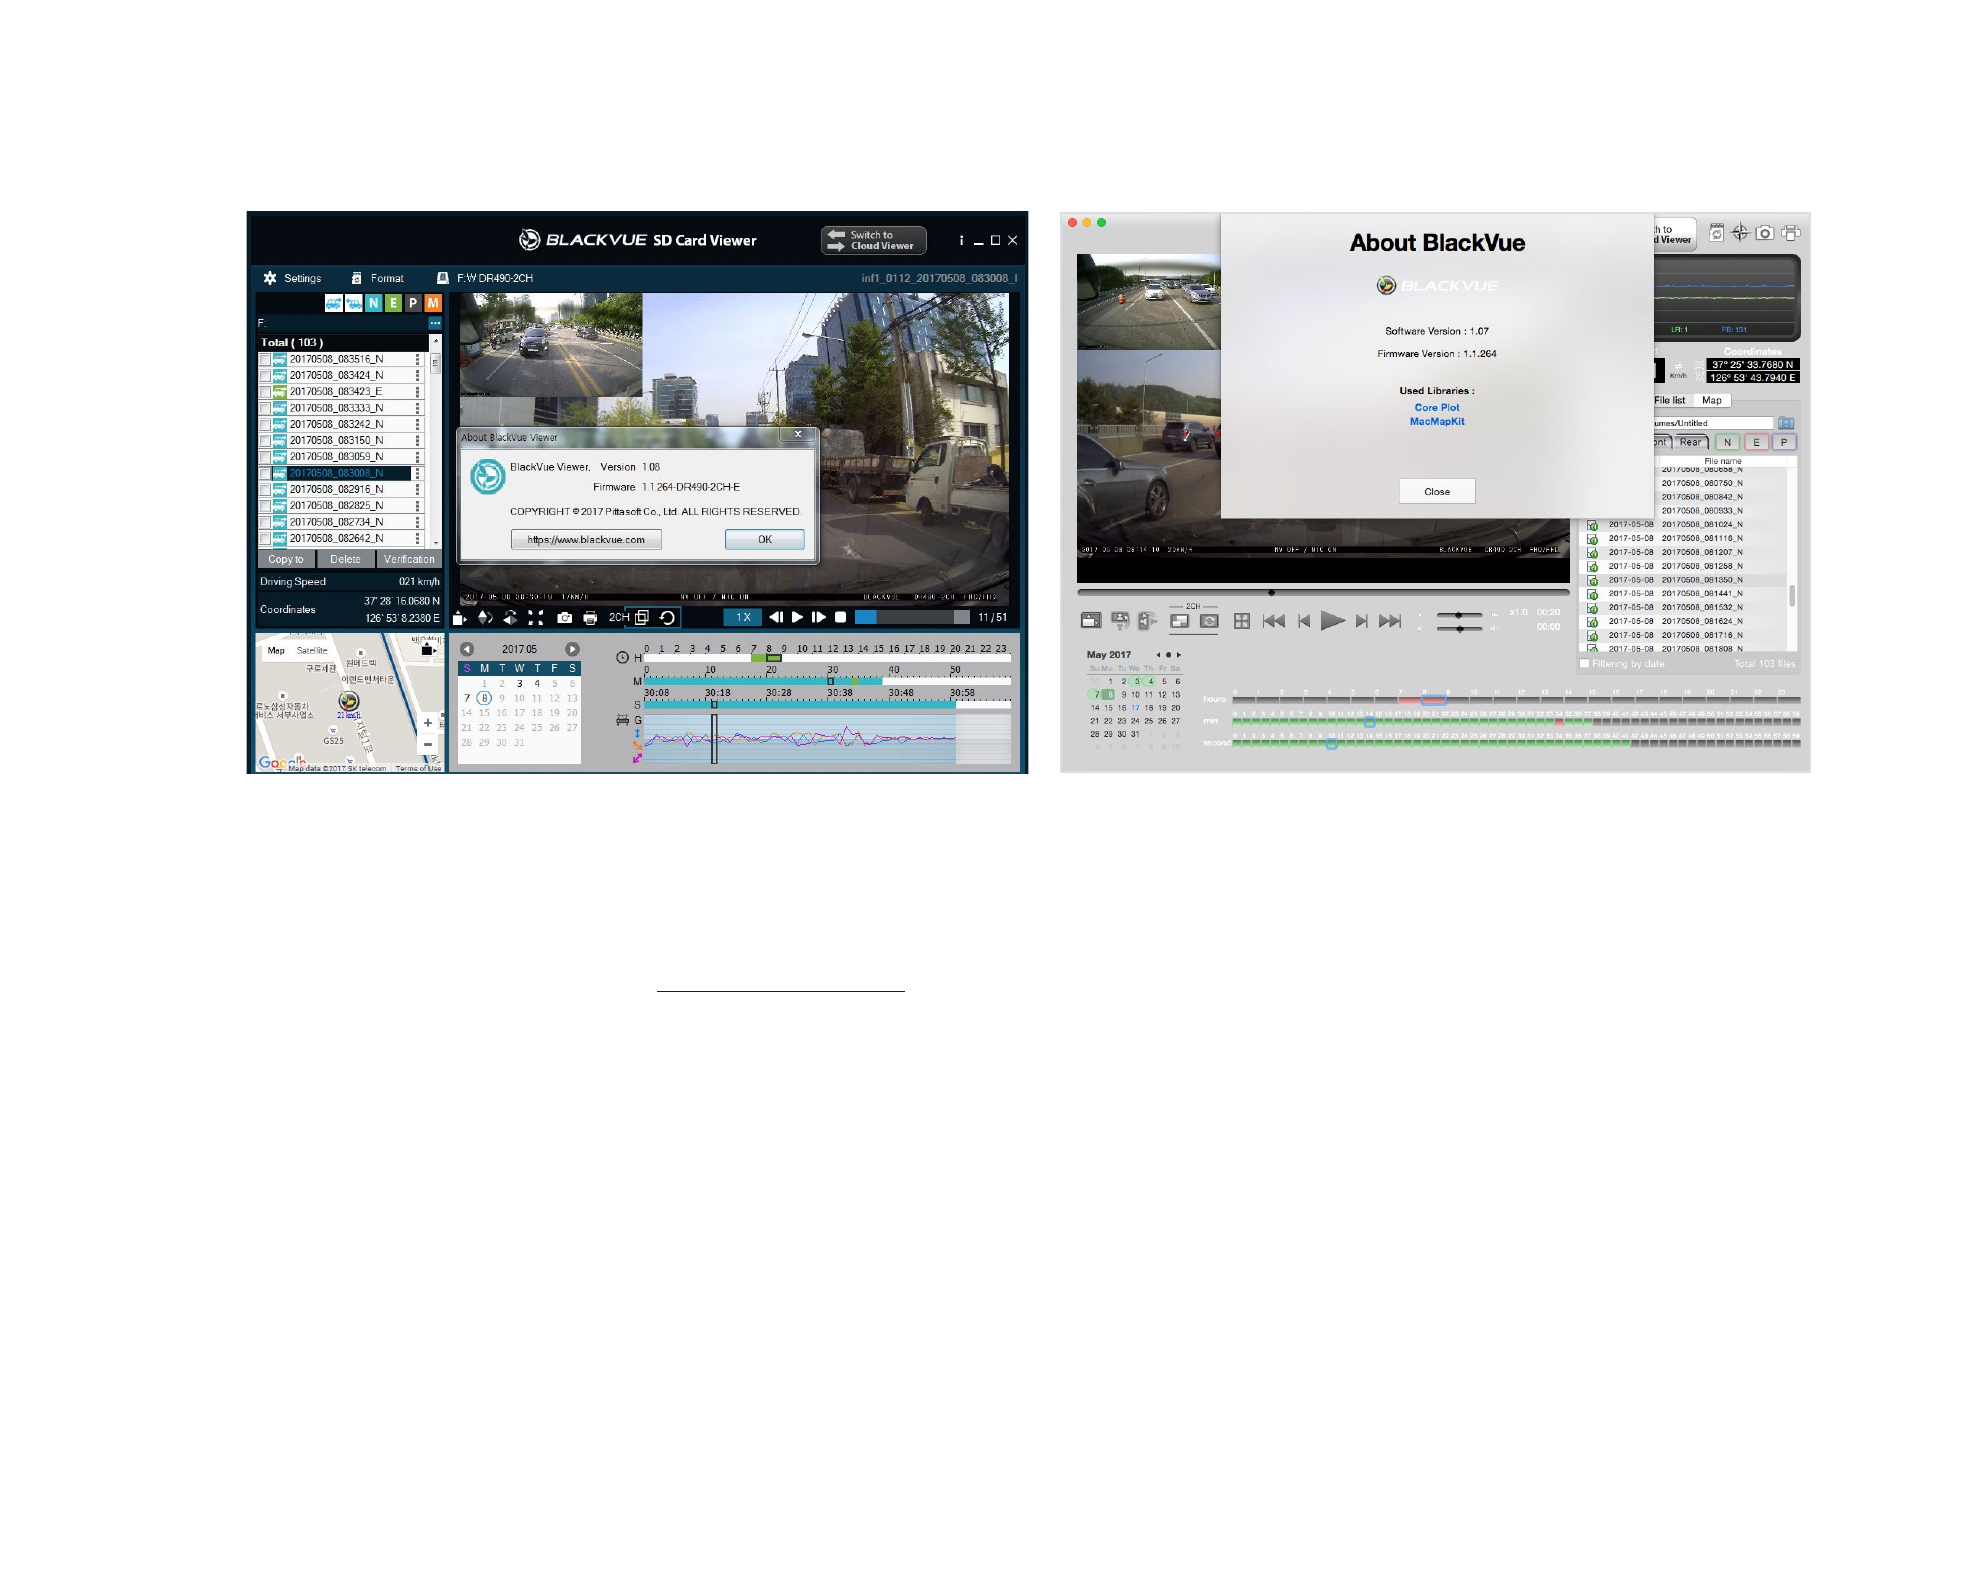Capture a snapshot with the camera icon

click(x=564, y=618)
